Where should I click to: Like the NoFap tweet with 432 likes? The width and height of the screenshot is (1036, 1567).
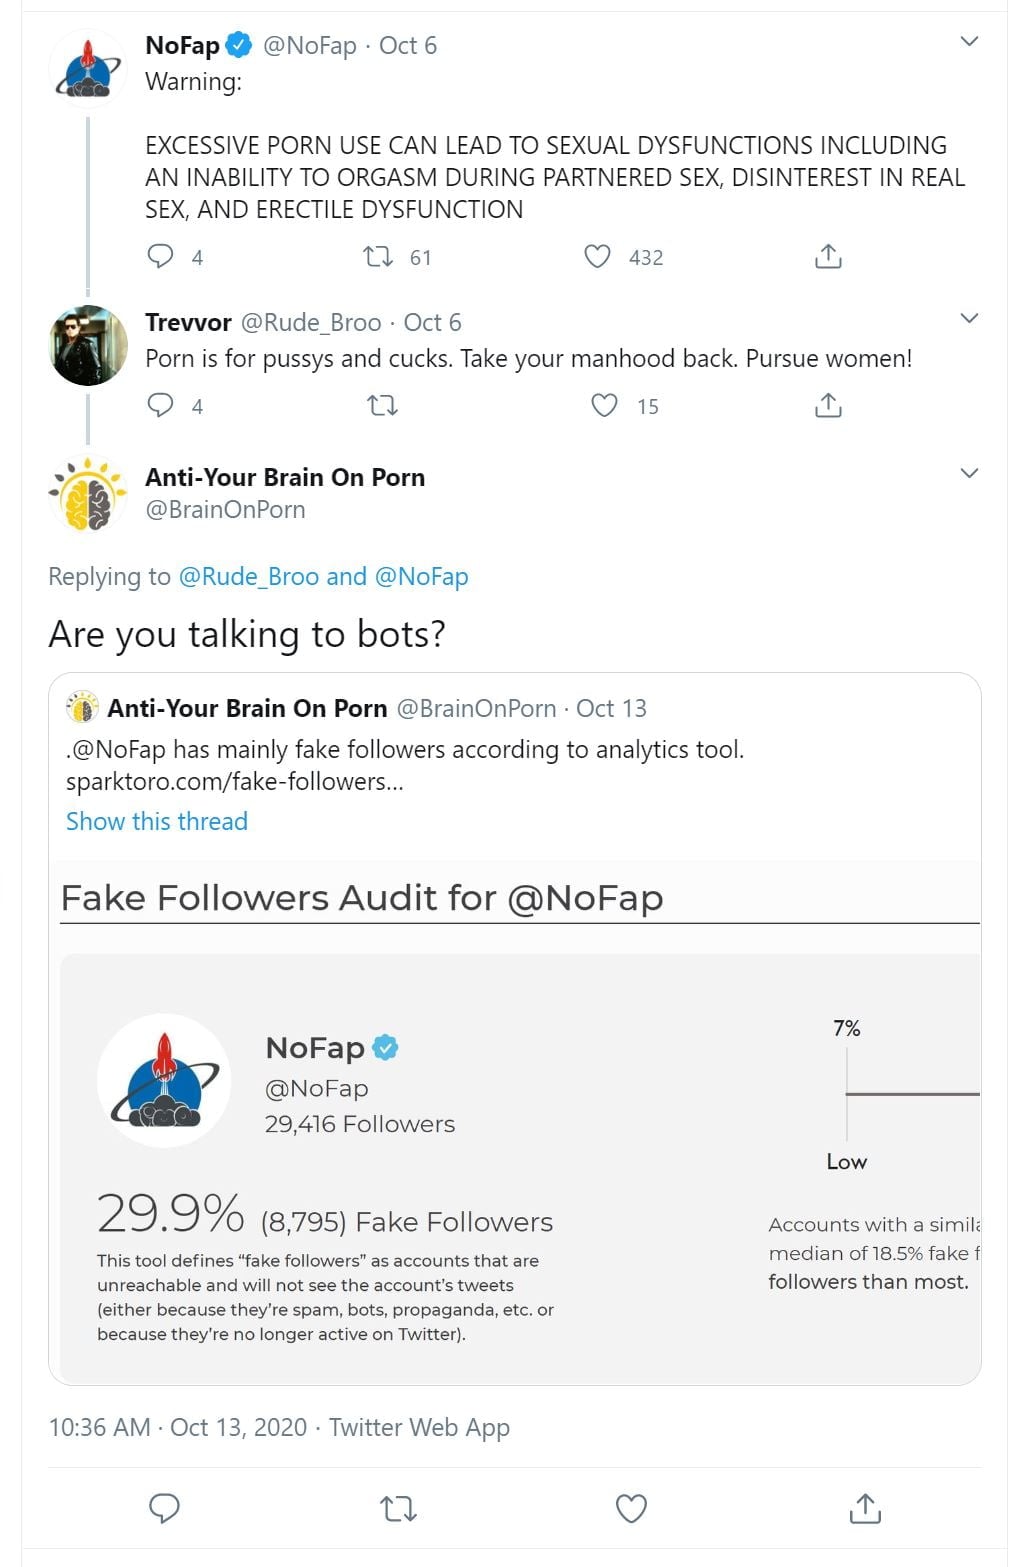[x=597, y=257]
